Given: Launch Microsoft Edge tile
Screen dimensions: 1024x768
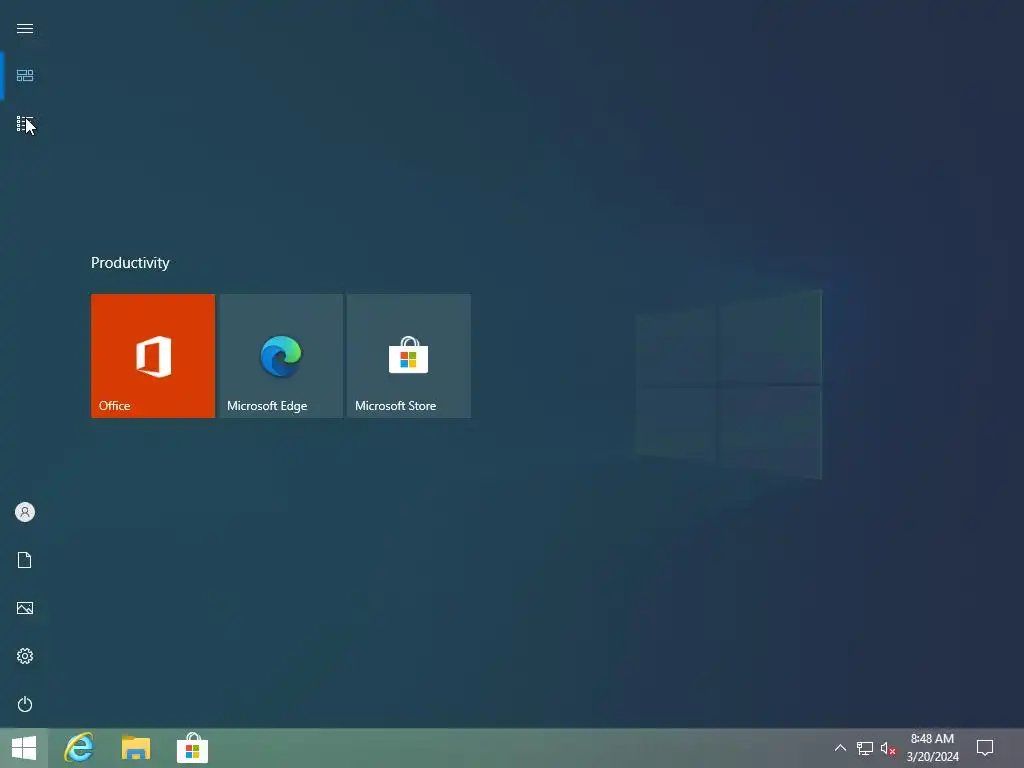Looking at the screenshot, I should 281,356.
